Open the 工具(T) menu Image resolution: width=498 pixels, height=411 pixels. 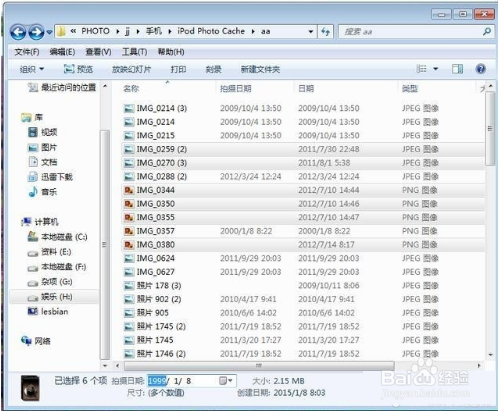(x=134, y=52)
